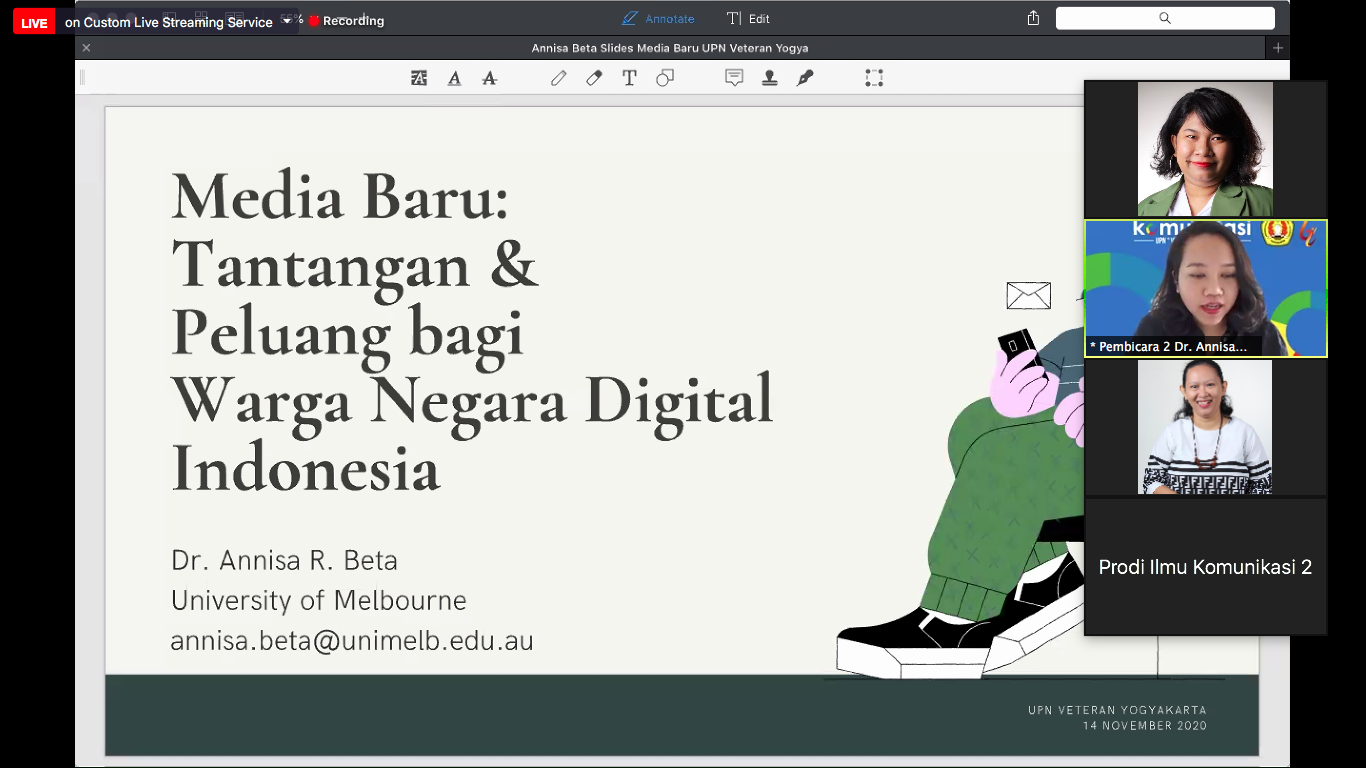Click the 'UPN VETERAN YOGYAKARTA' footer text
The height and width of the screenshot is (768, 1366).
tap(1117, 710)
